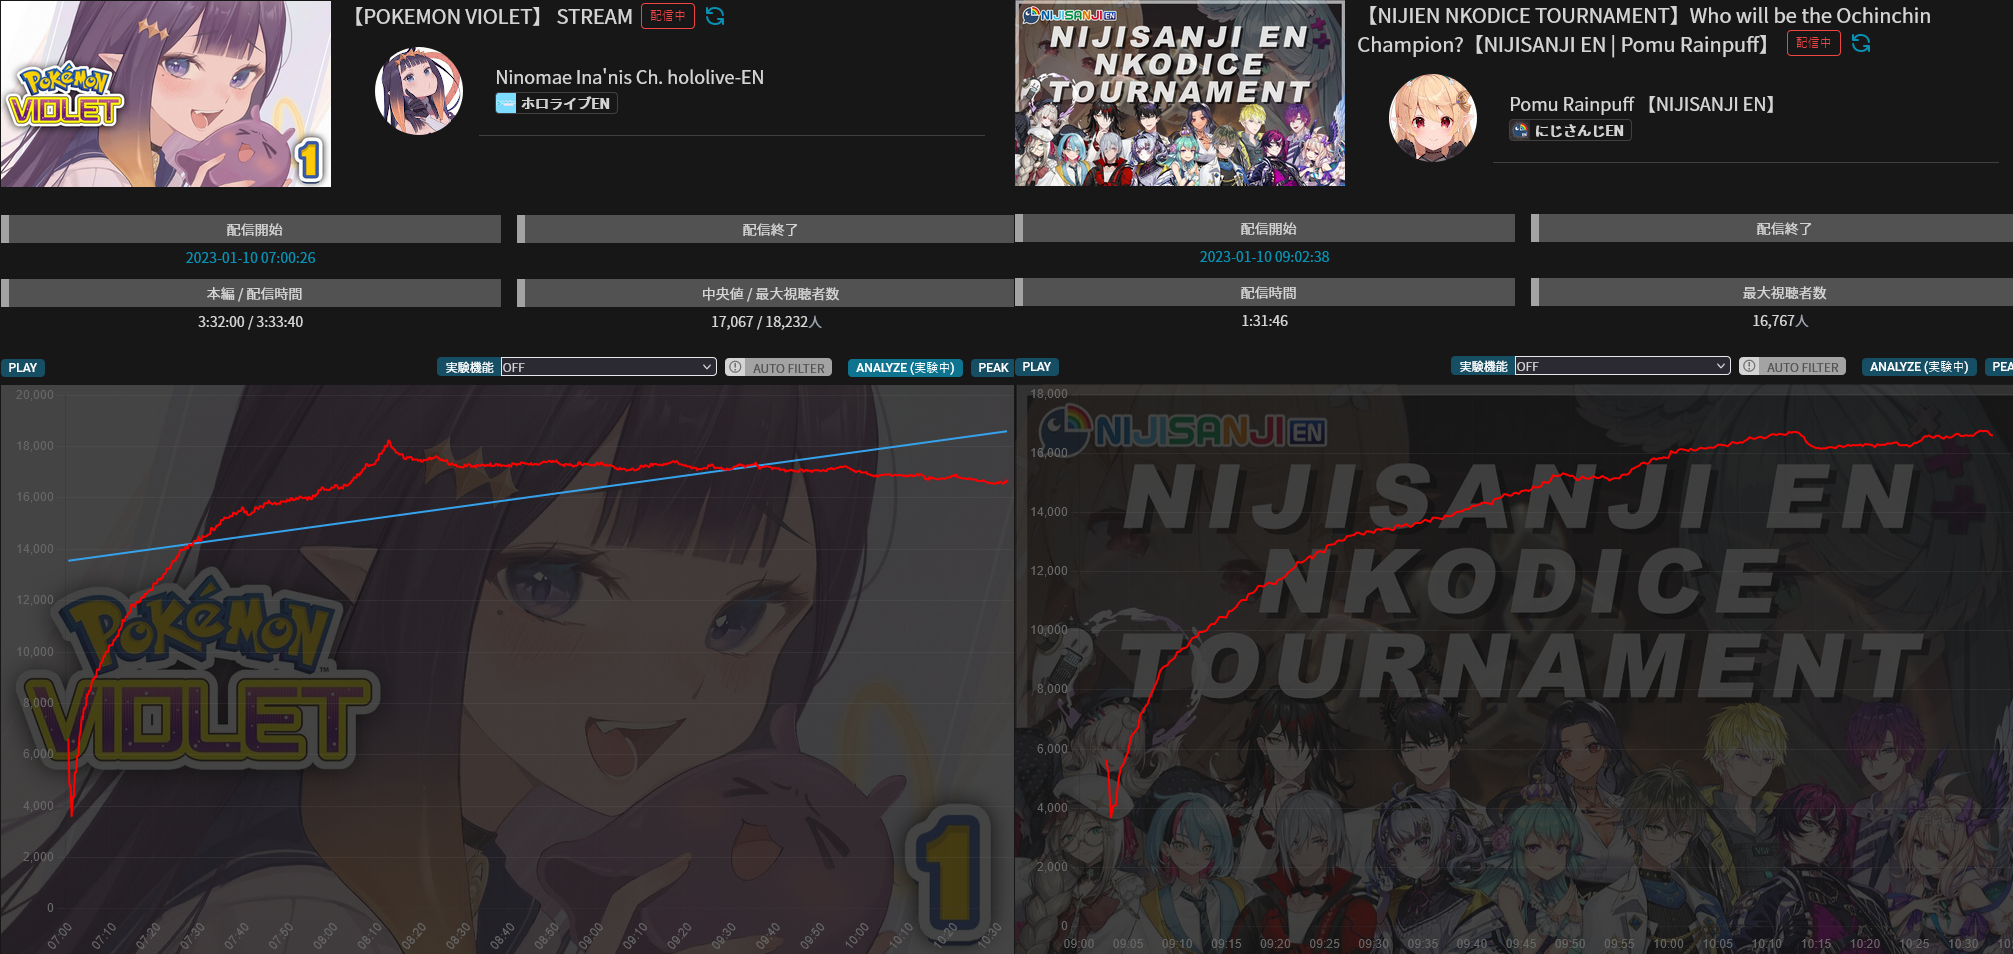Click ANALYZE (実験中) for NKODICE Tournament stream

pos(1919,367)
